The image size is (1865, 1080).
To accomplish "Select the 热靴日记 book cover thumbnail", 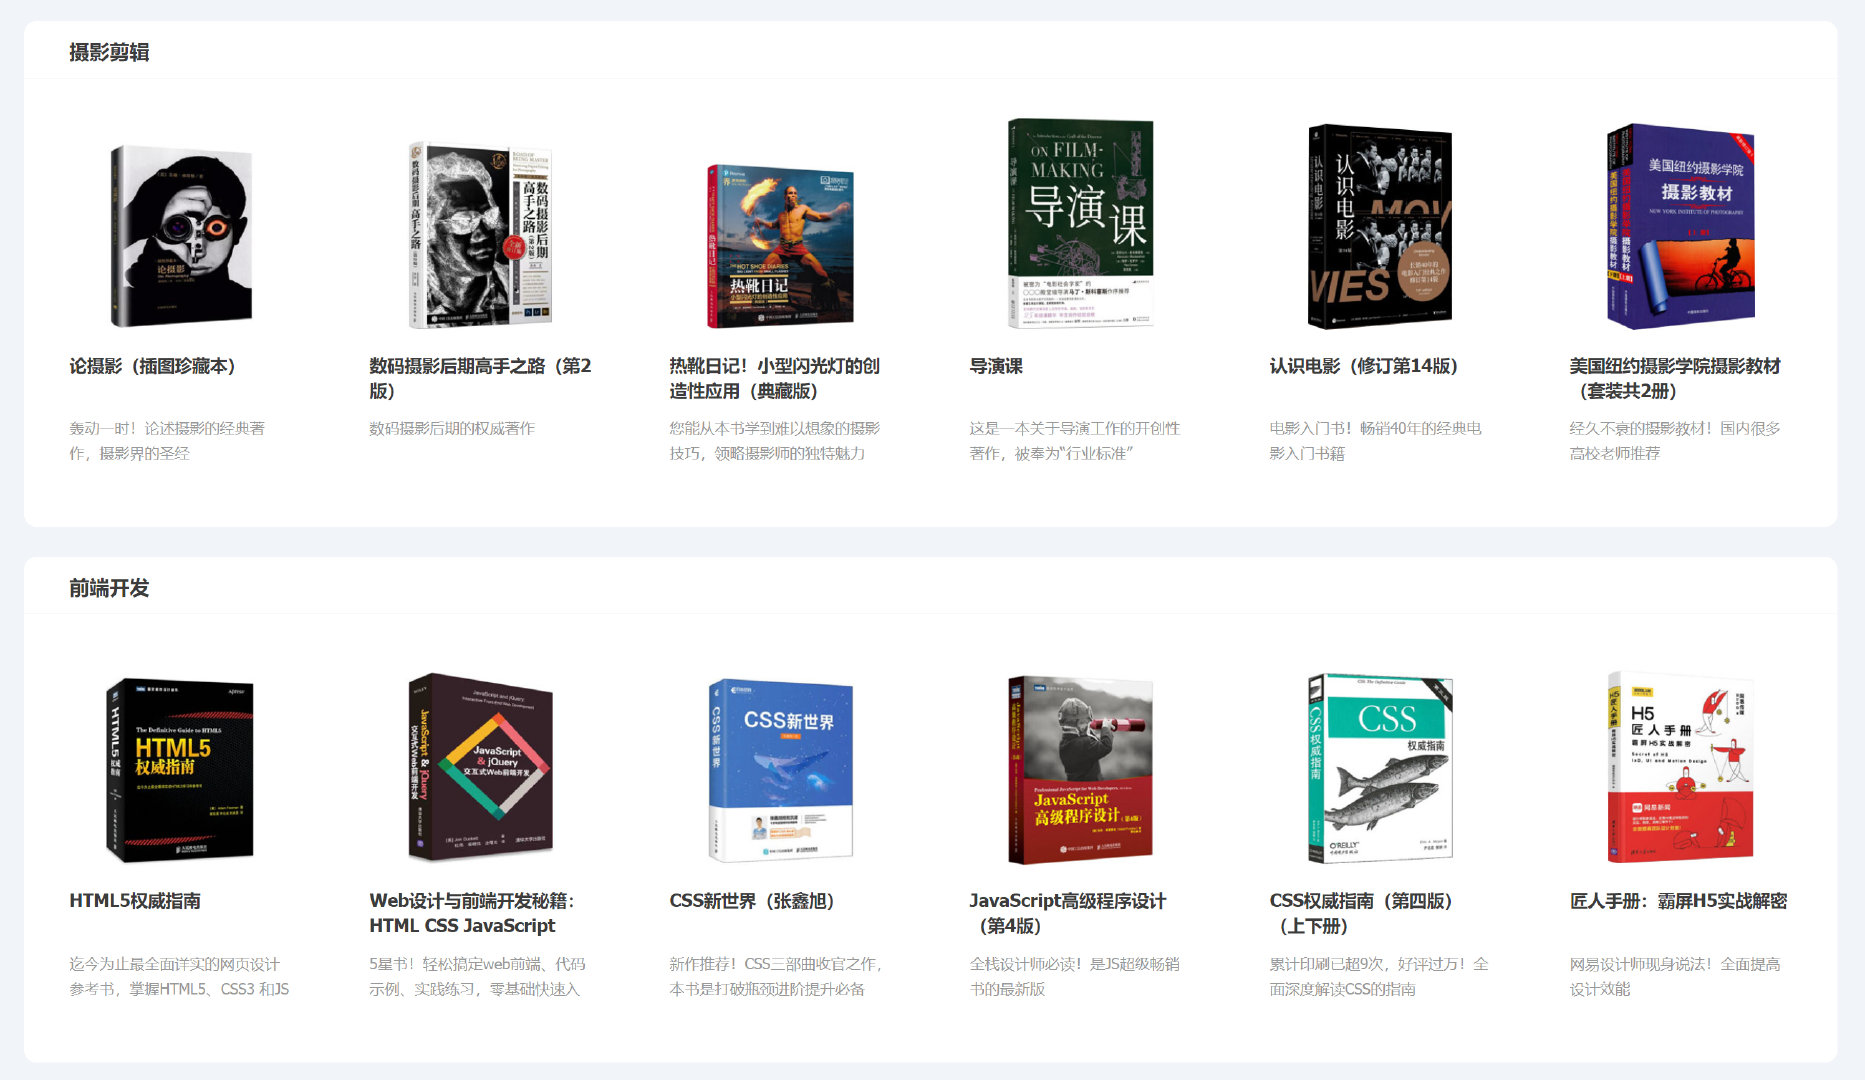I will [x=780, y=246].
